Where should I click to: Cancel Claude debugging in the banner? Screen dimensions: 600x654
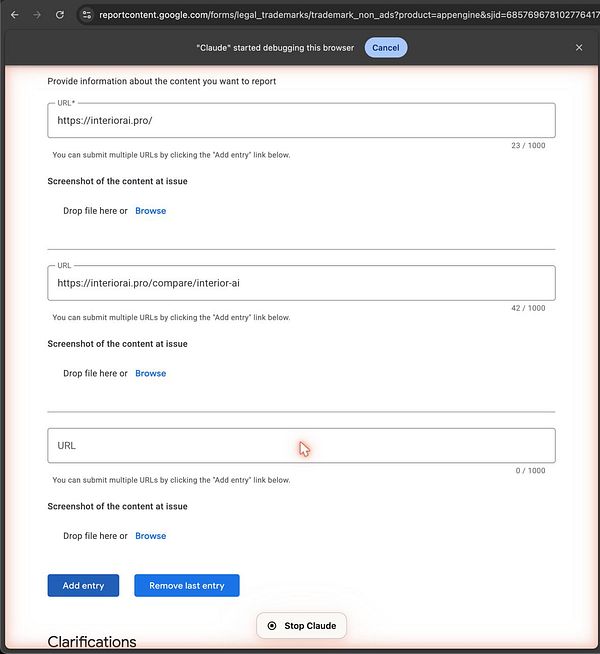click(x=386, y=48)
